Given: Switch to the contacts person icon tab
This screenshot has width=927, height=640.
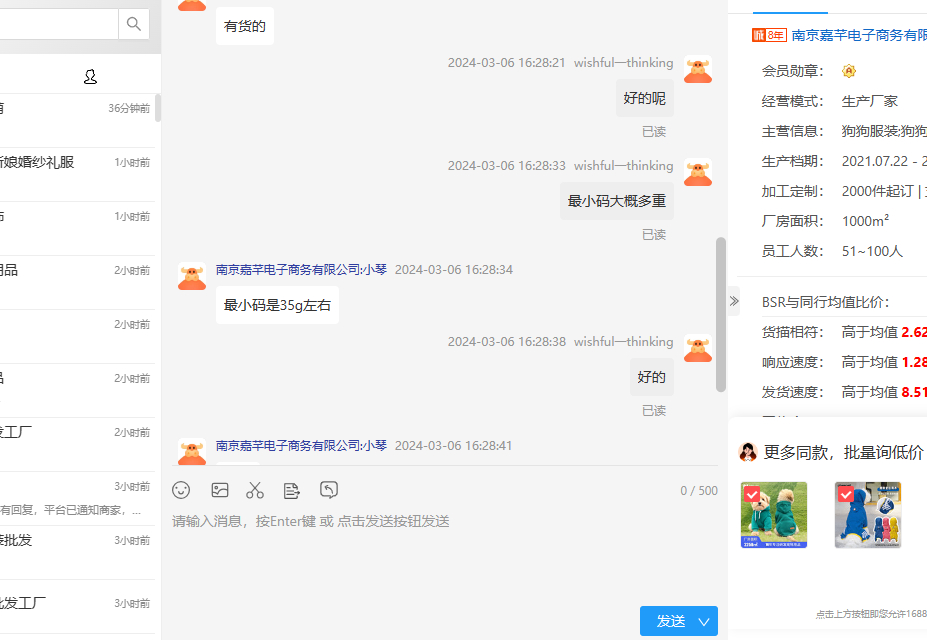Looking at the screenshot, I should pos(91,77).
